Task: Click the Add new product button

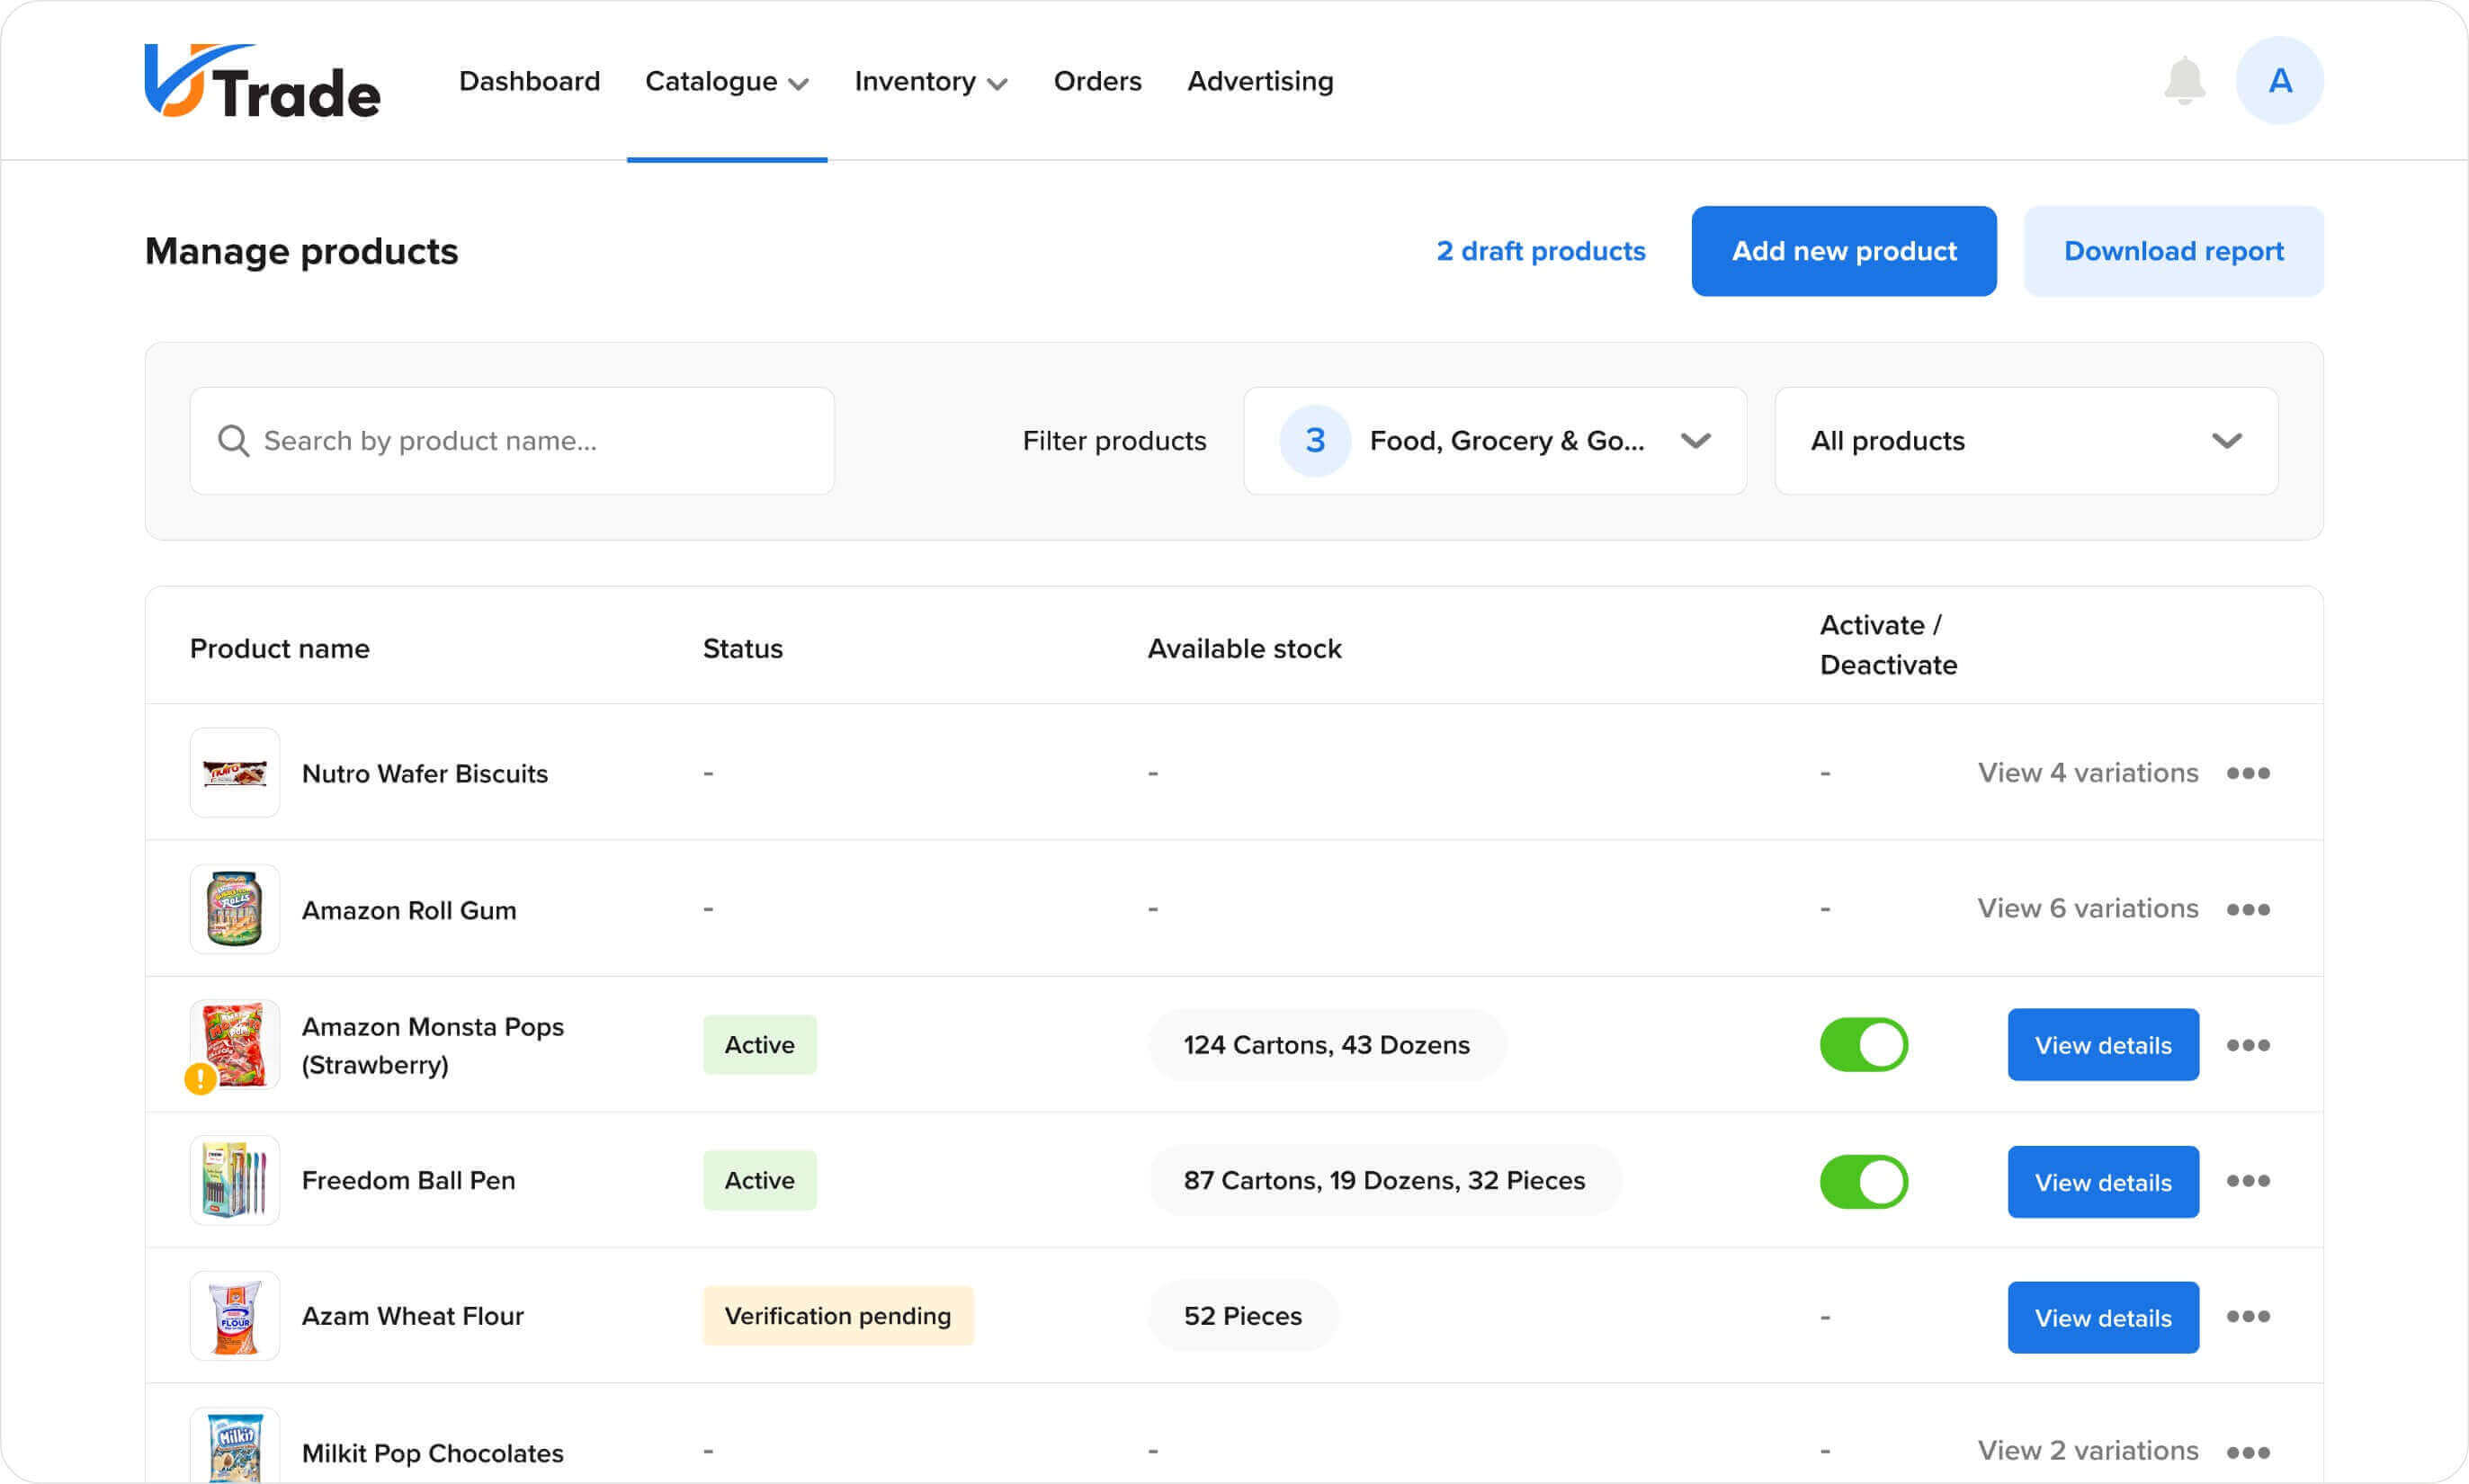Action: 1843,251
